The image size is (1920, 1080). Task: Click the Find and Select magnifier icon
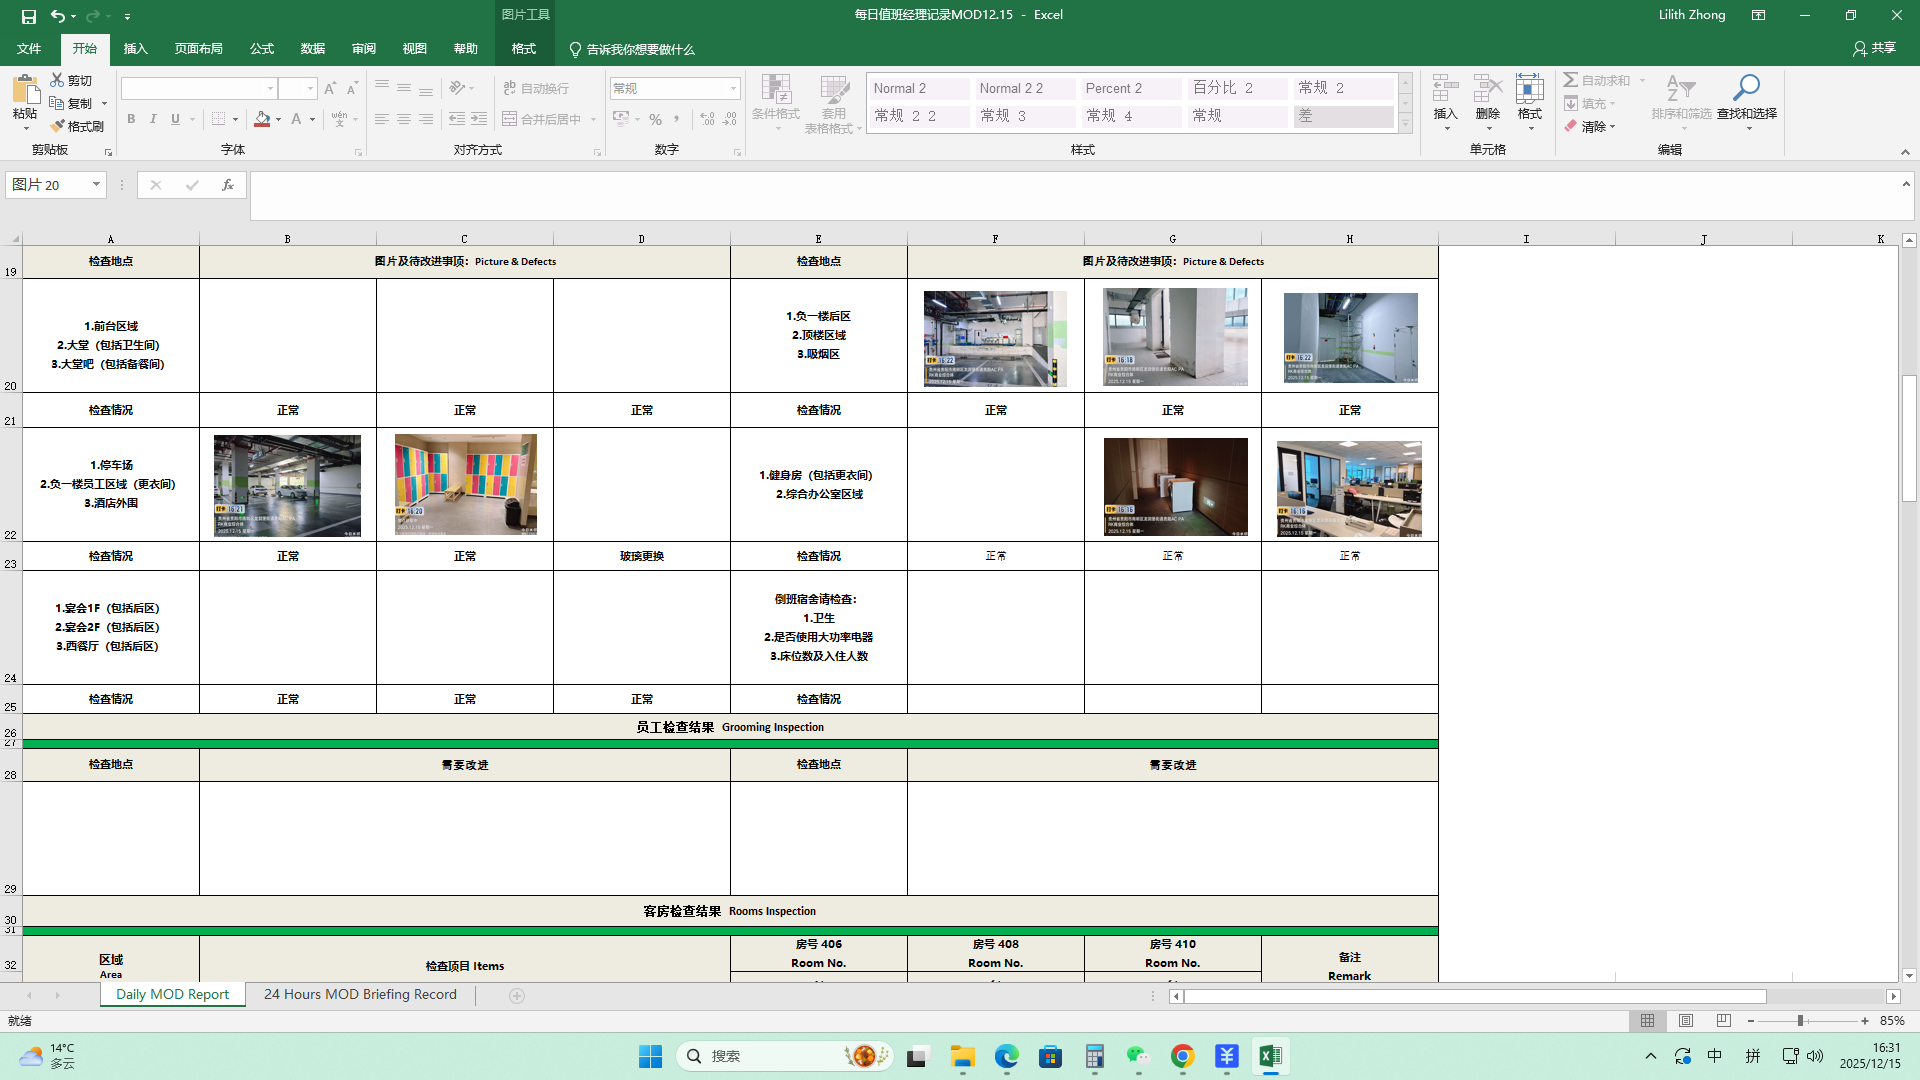click(1746, 88)
